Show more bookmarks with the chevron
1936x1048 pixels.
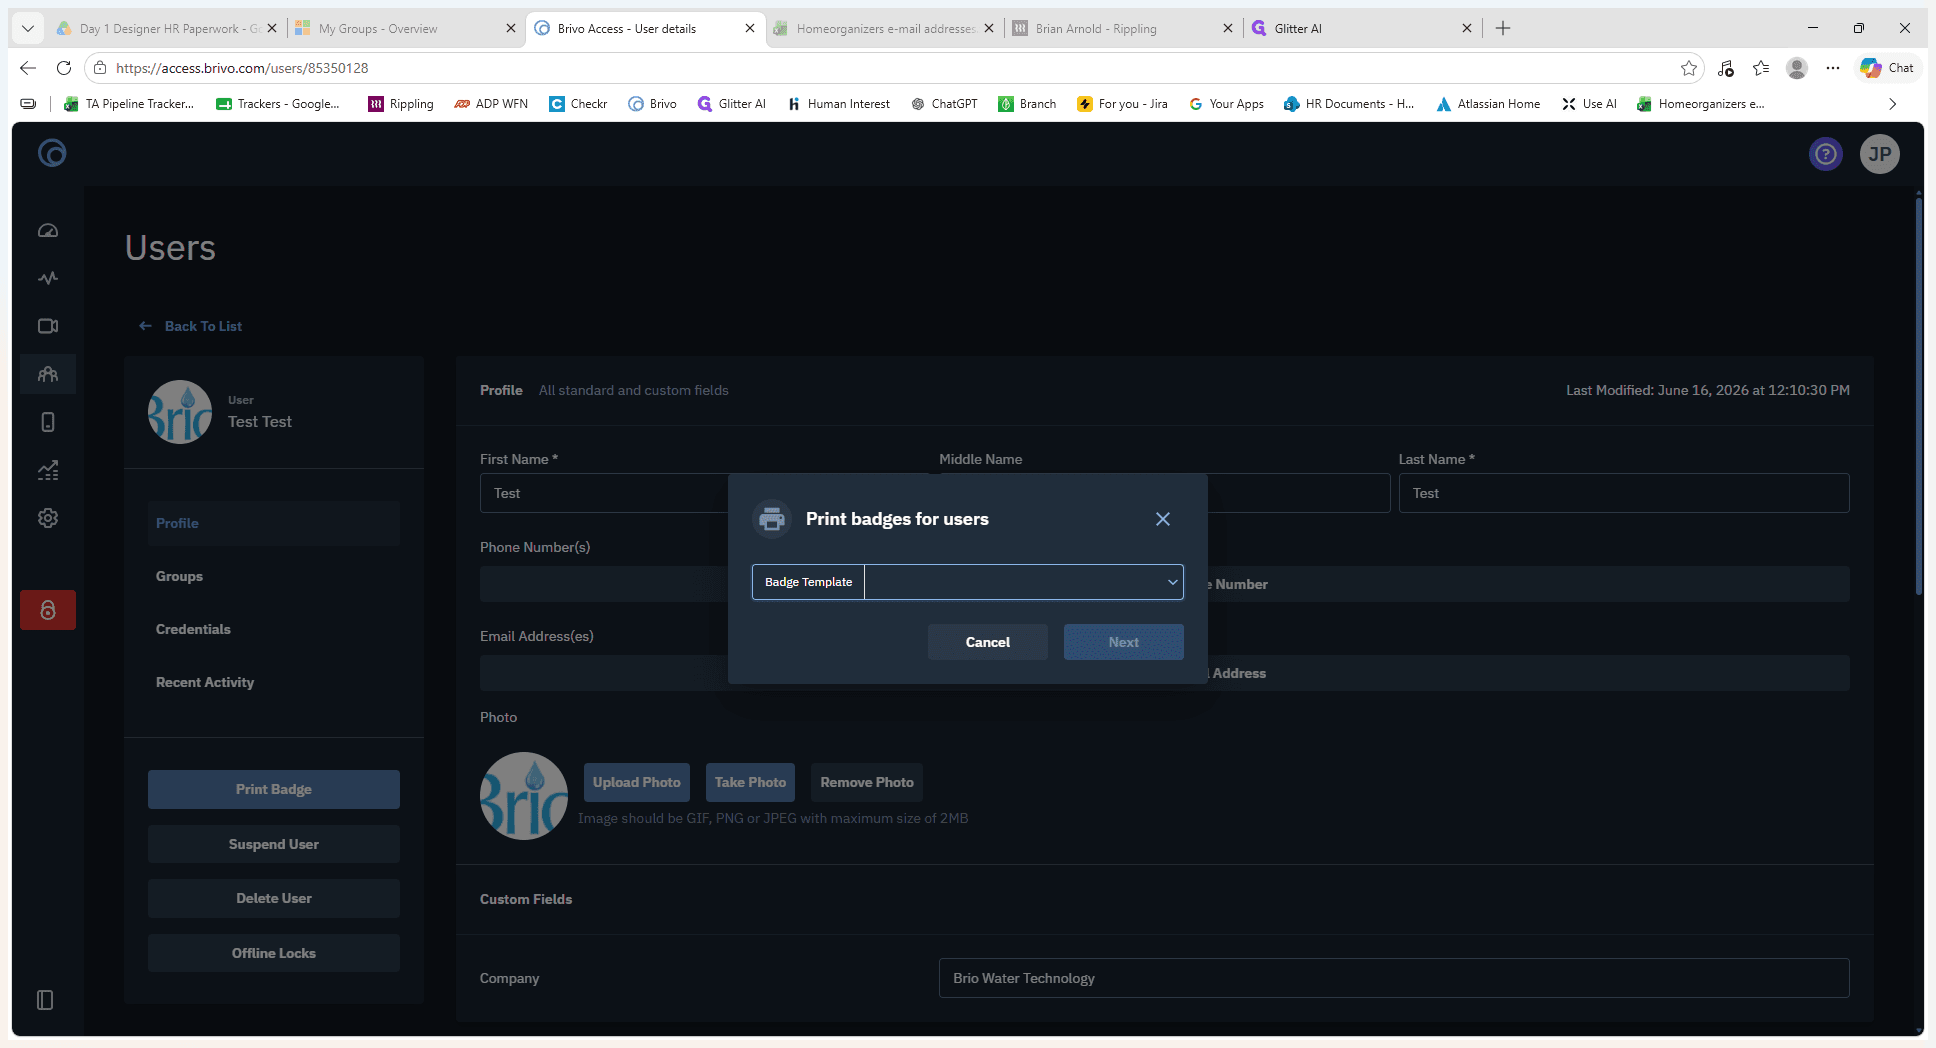click(1892, 104)
